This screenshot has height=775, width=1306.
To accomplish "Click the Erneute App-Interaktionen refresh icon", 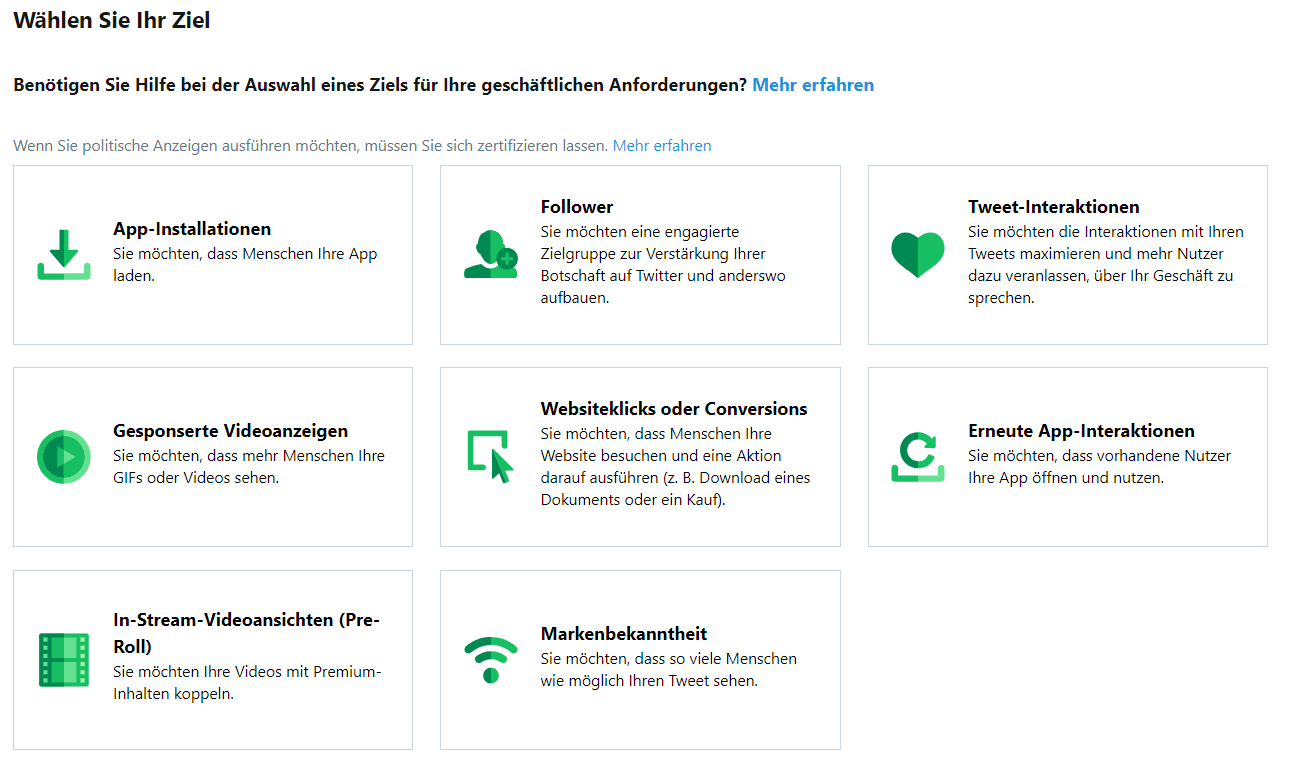I will click(x=918, y=457).
